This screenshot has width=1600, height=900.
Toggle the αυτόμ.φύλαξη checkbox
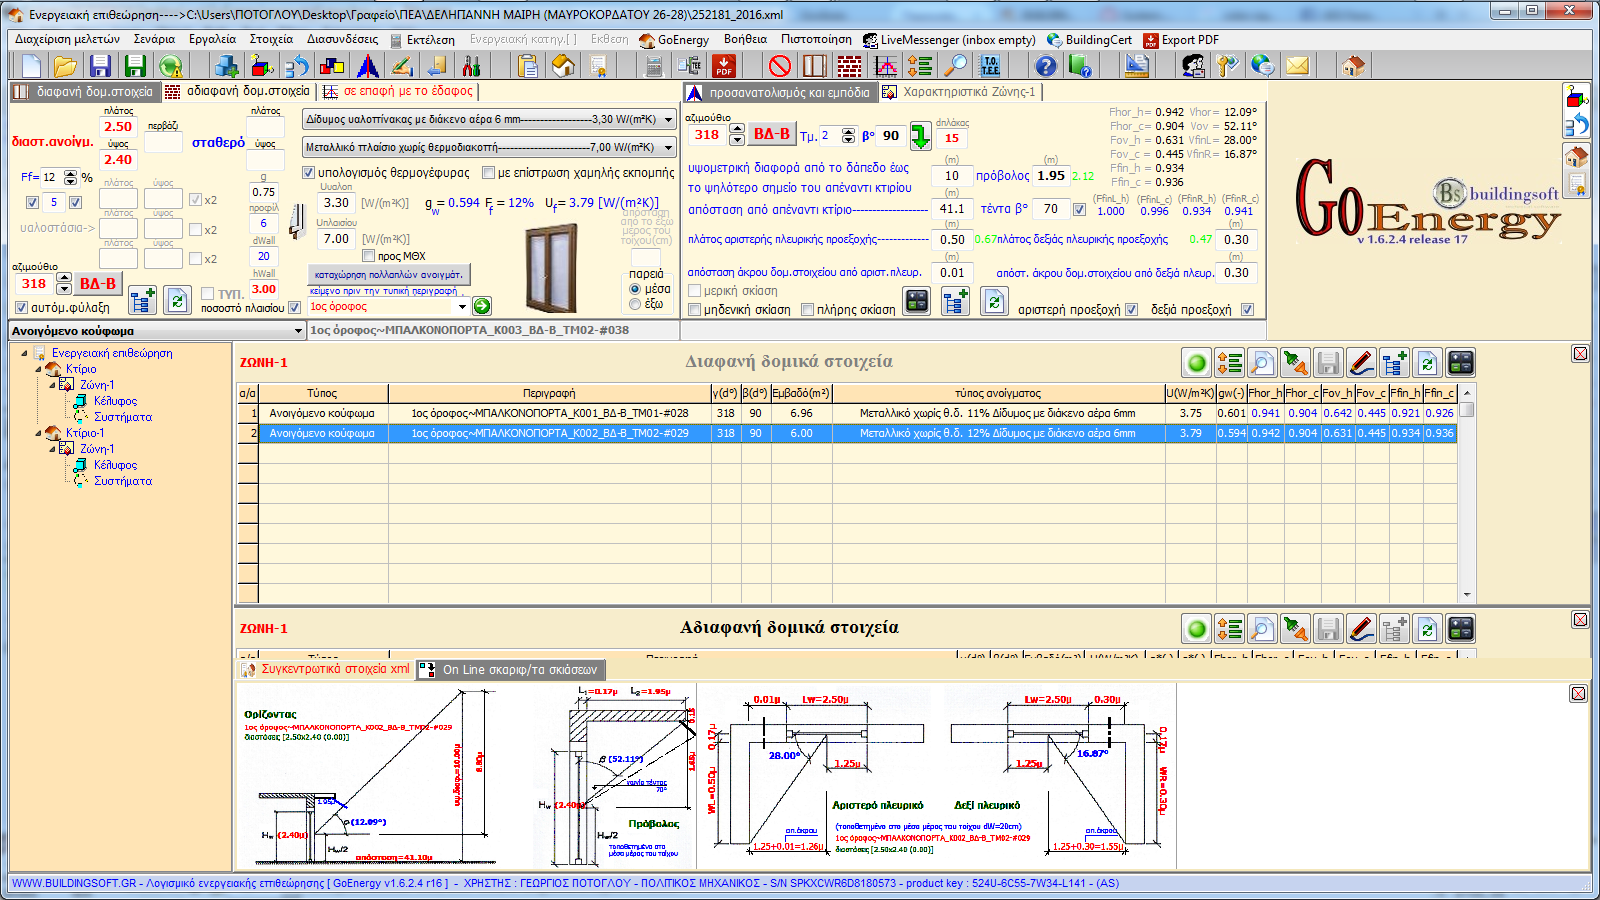coord(21,308)
